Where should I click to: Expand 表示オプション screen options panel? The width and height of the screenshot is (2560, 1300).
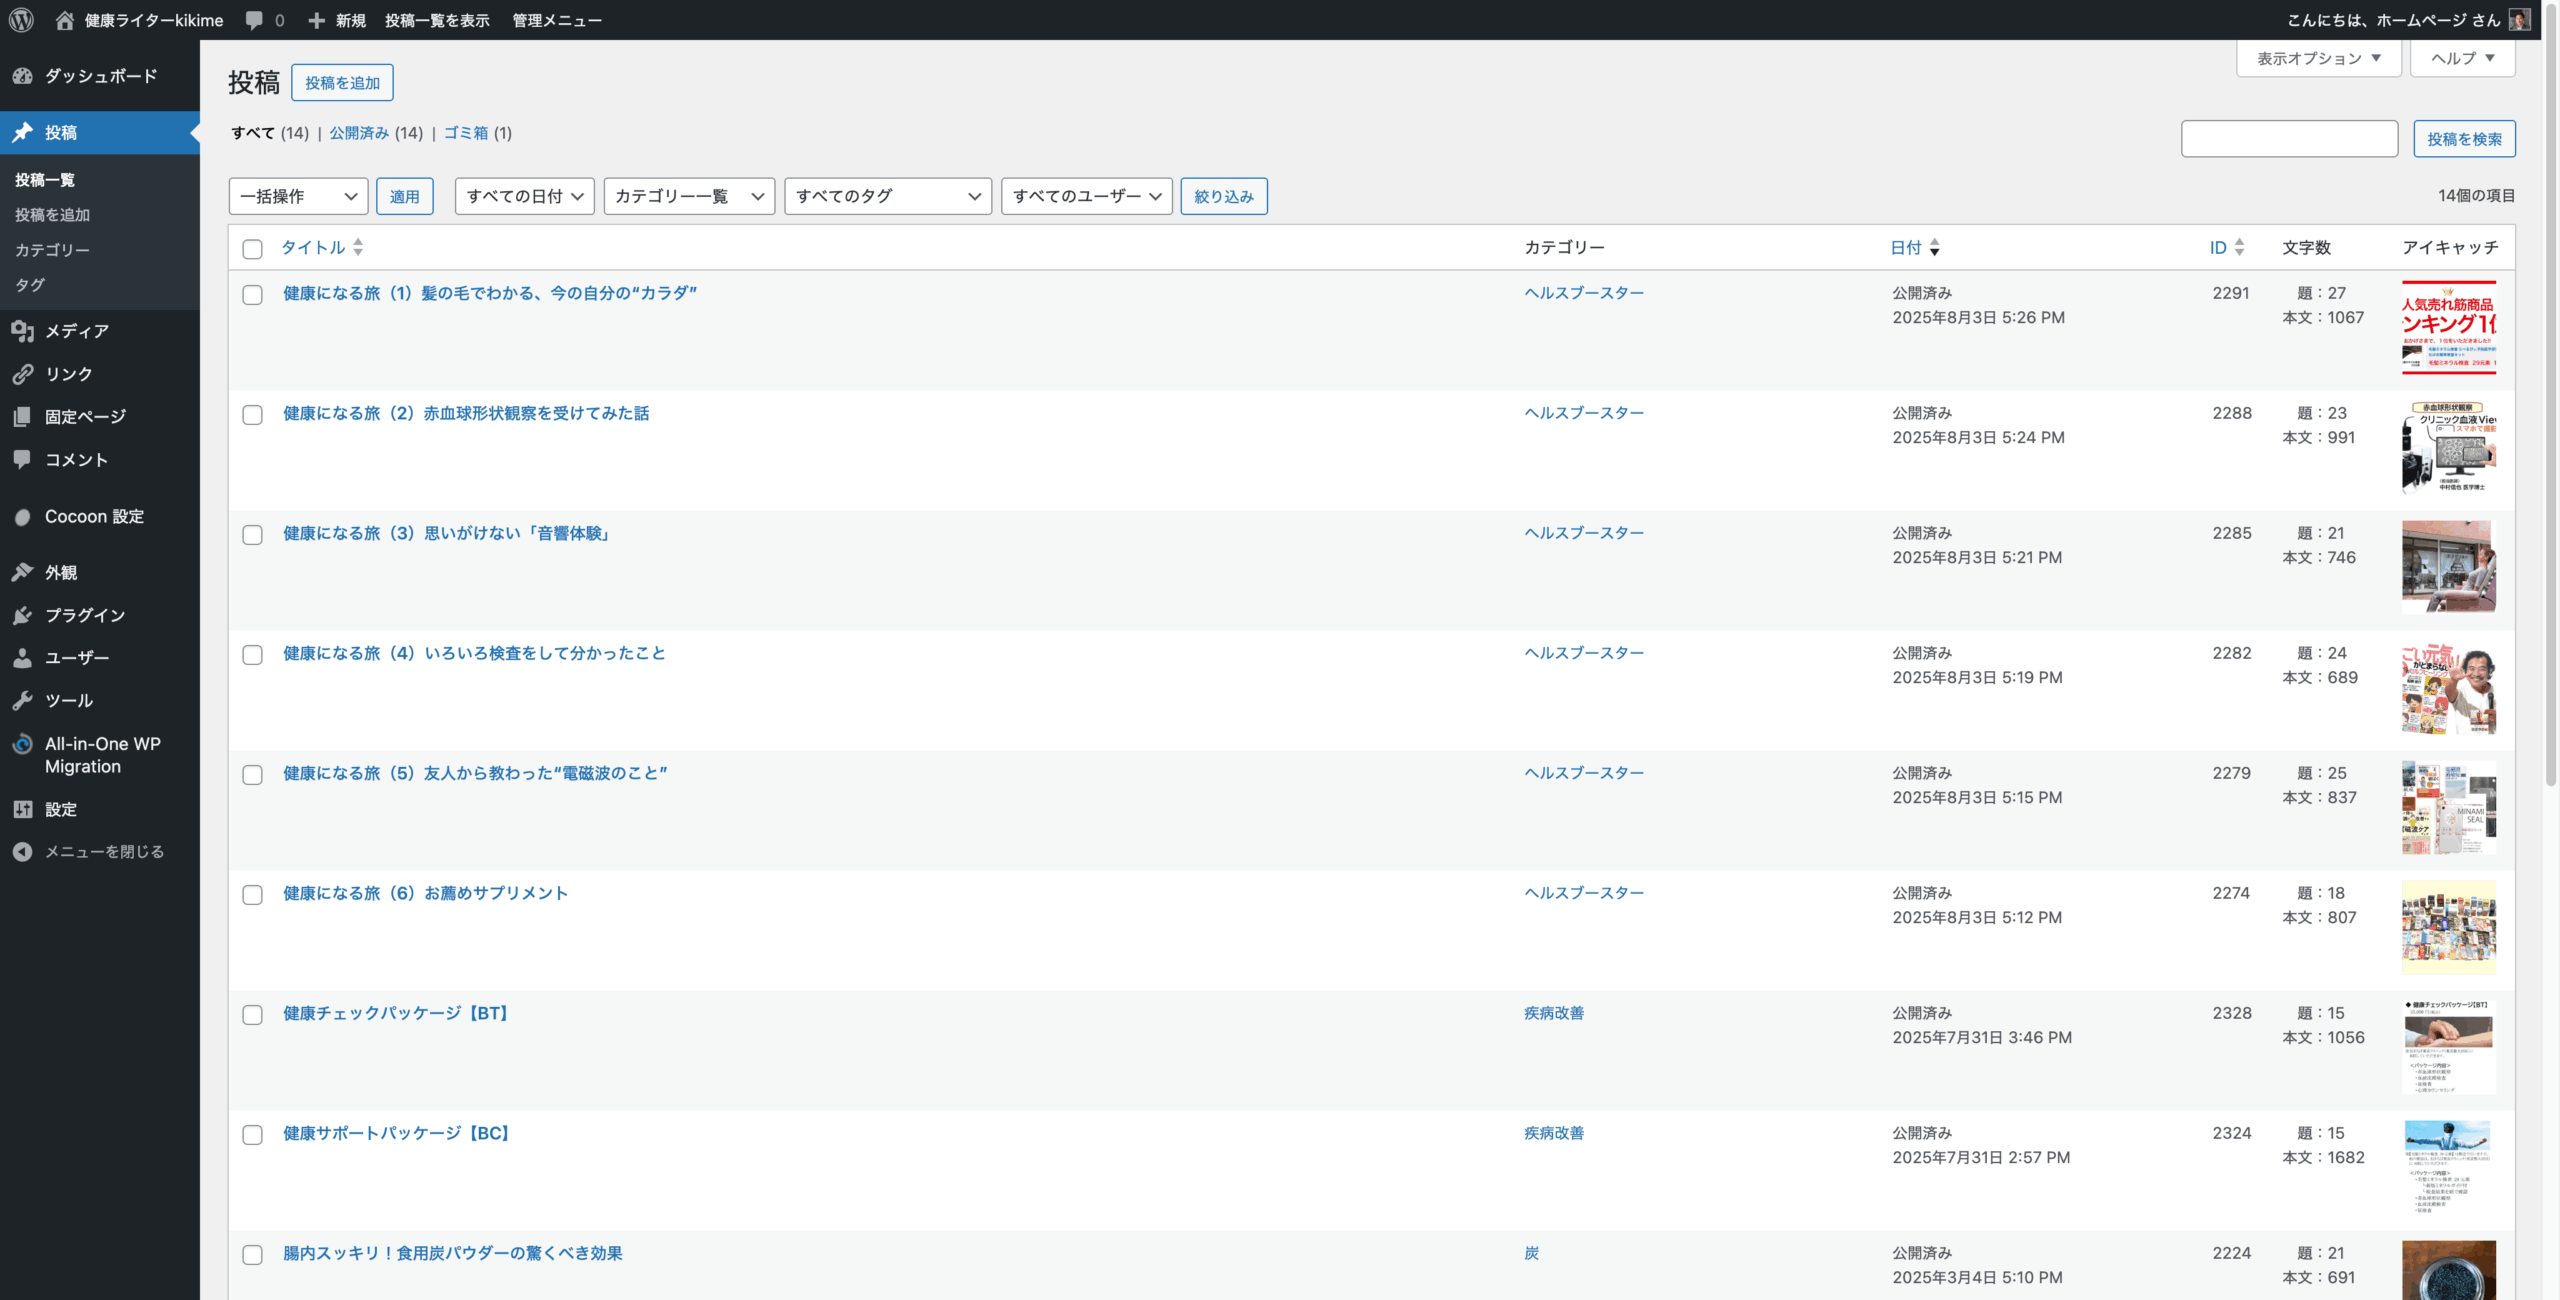(x=2318, y=58)
